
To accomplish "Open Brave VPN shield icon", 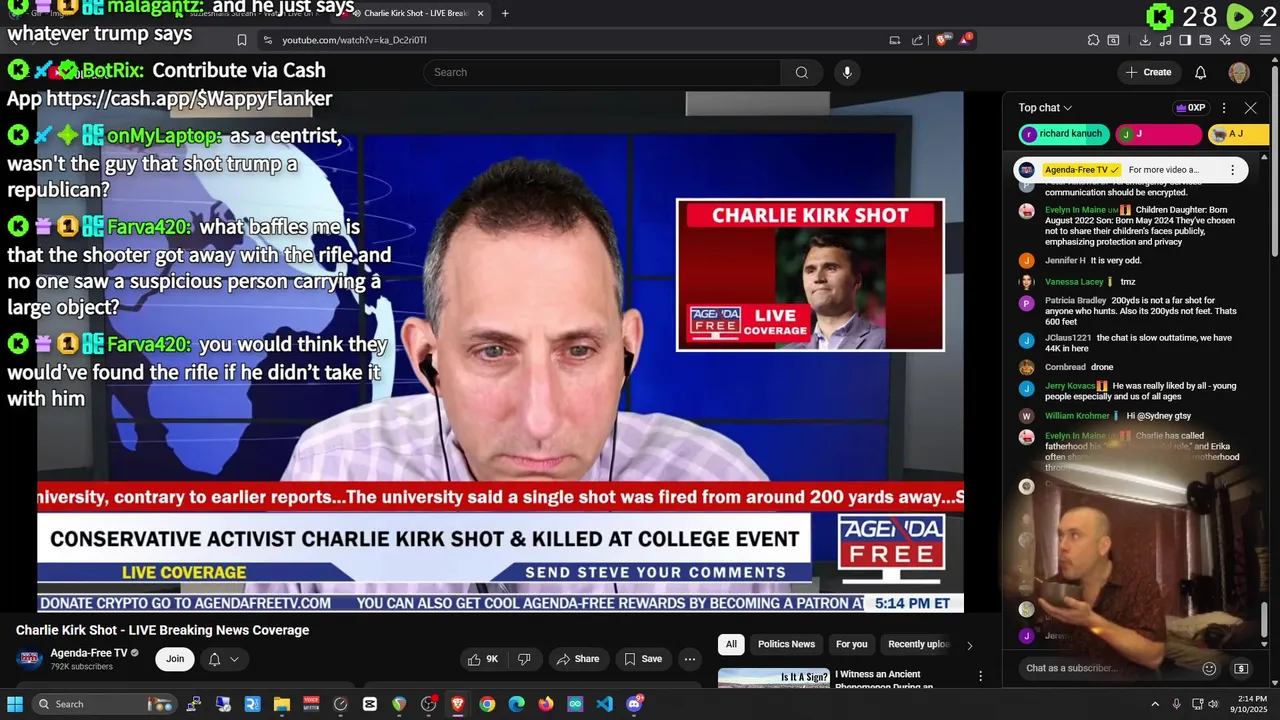I will 1245,40.
